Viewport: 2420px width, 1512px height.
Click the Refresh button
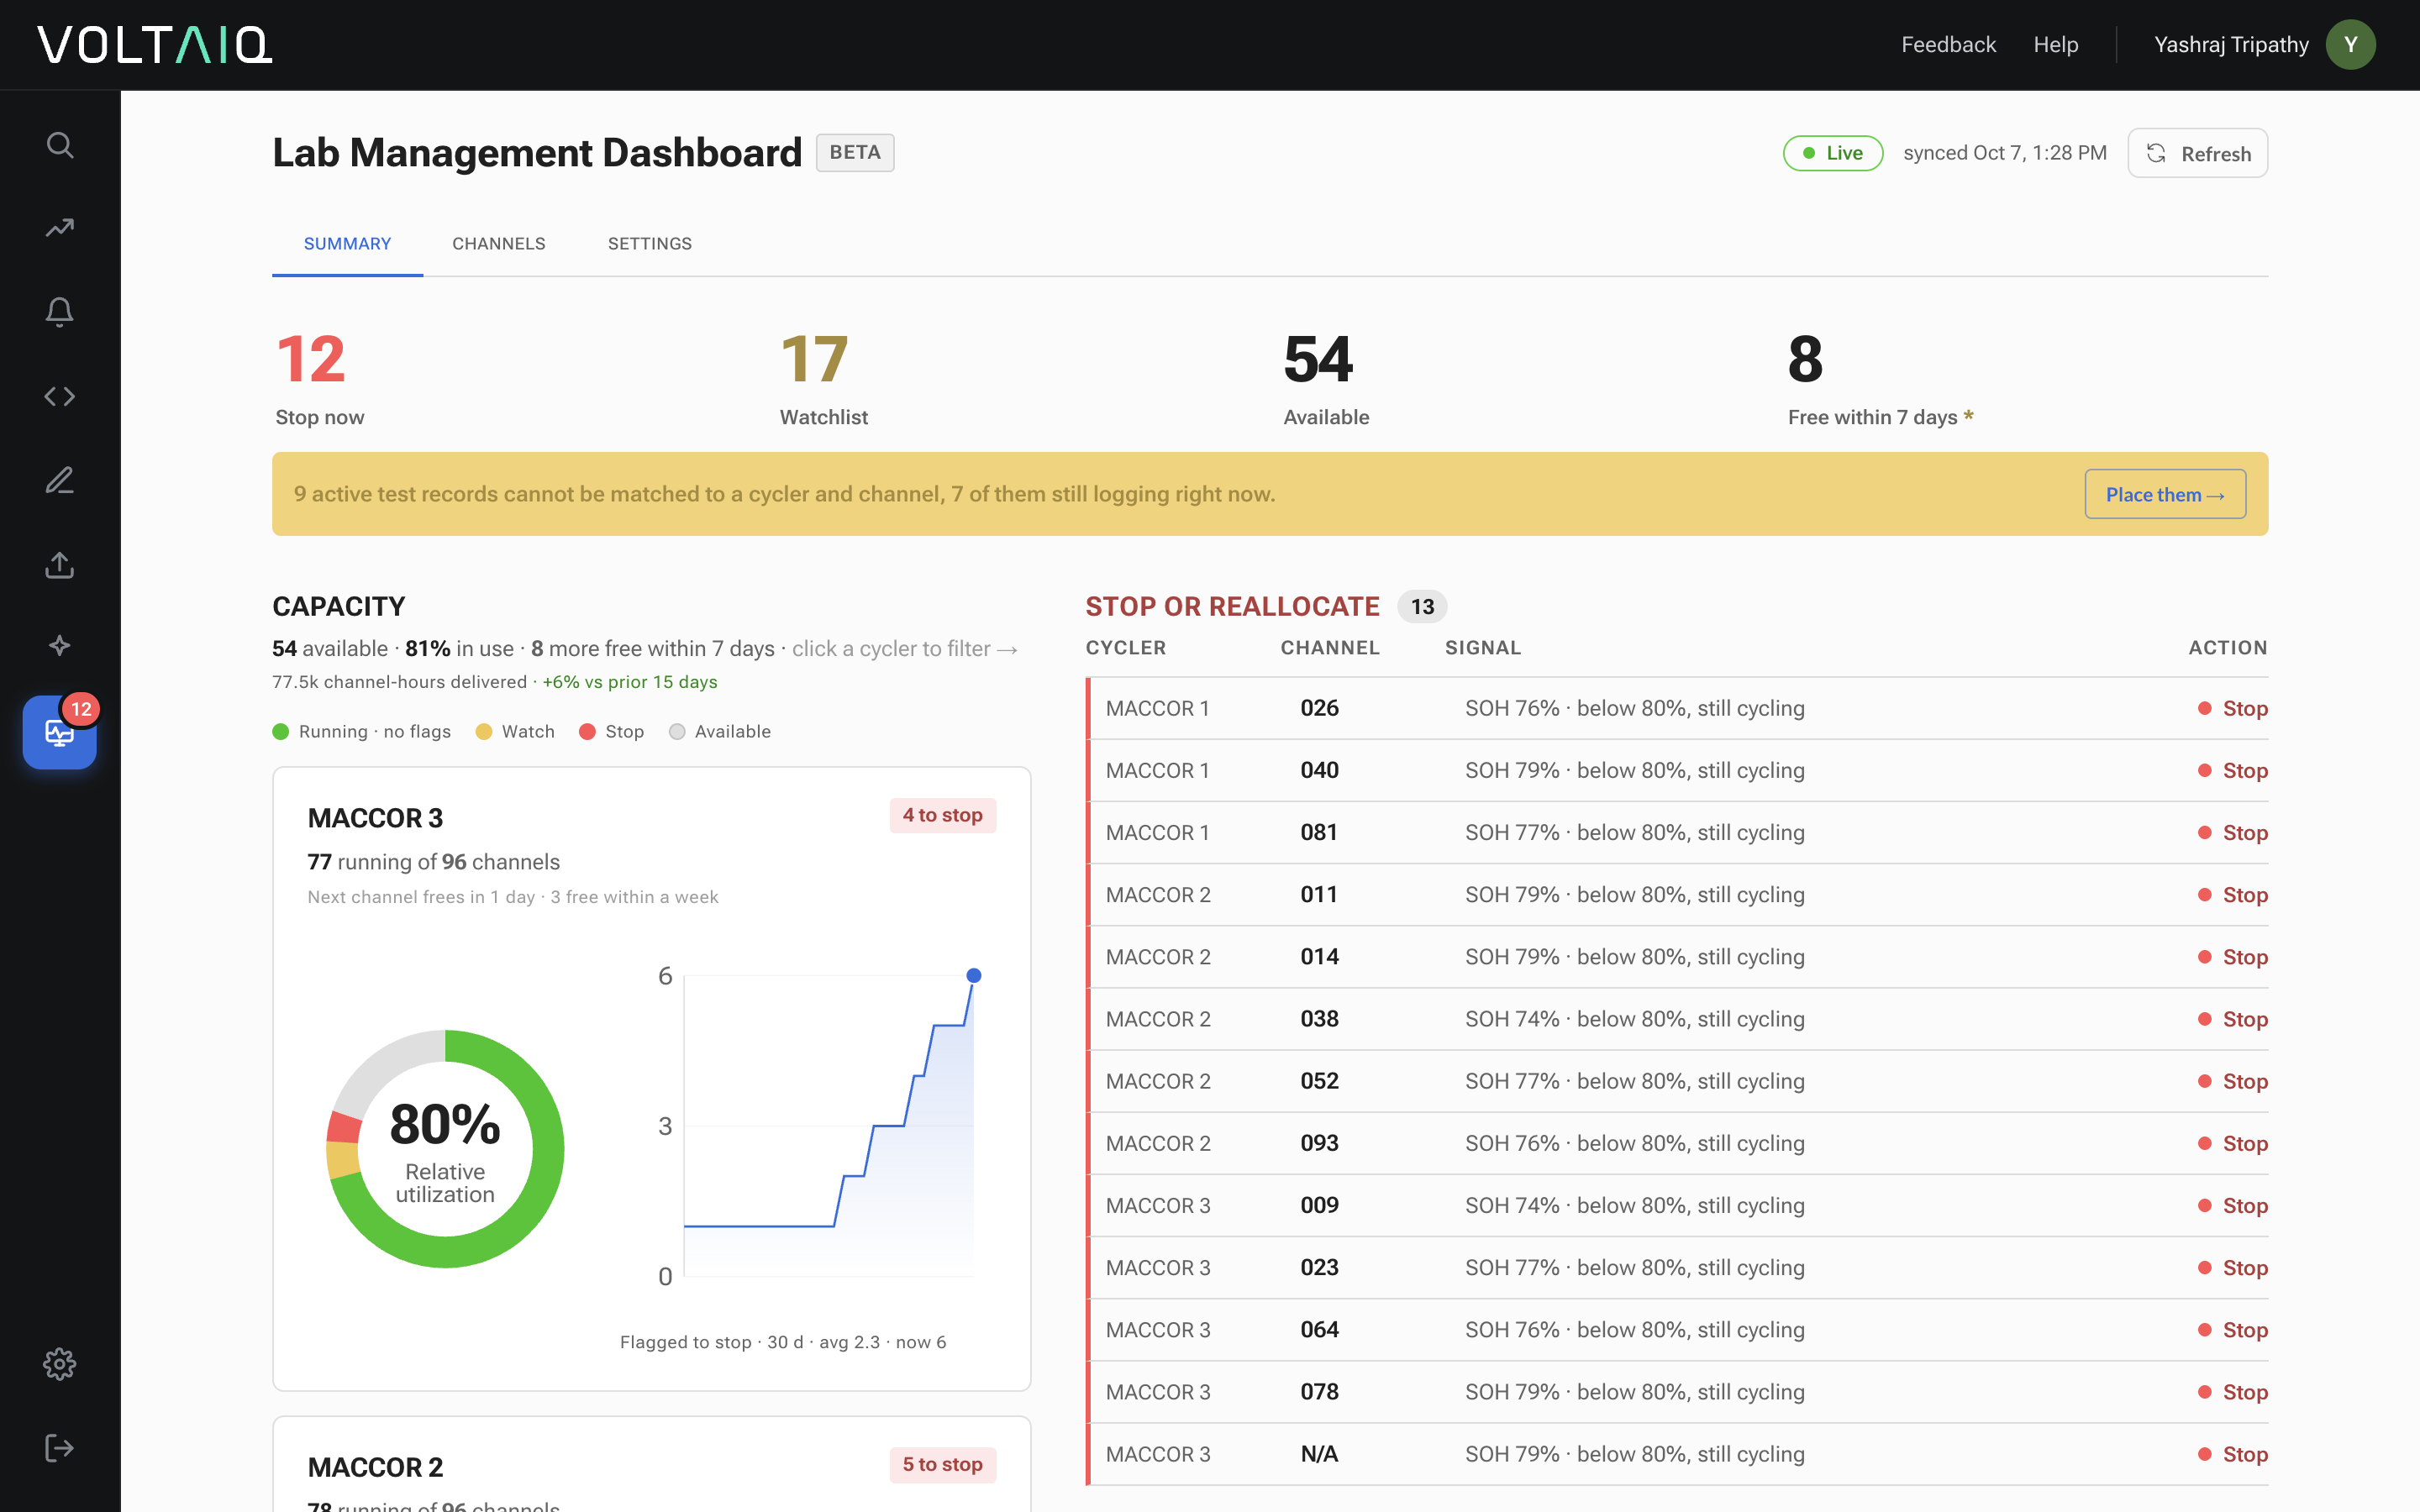(x=2197, y=153)
